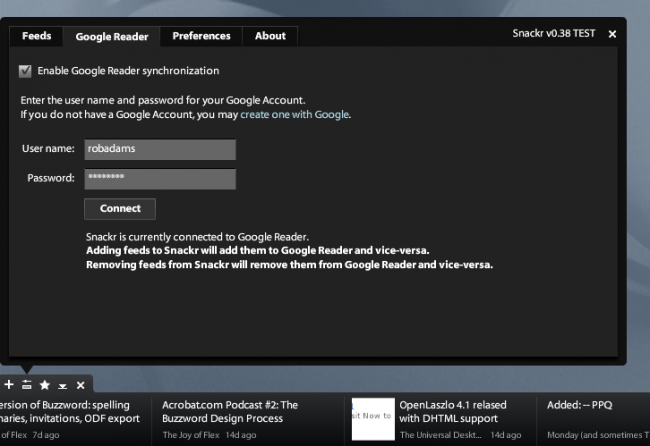
Task: Click the star icon in ticker toolbar
Action: (x=45, y=385)
